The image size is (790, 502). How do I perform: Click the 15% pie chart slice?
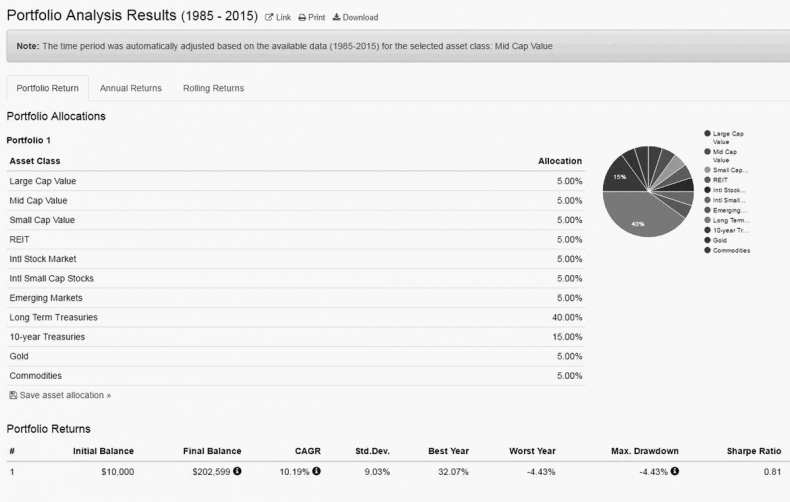point(620,175)
